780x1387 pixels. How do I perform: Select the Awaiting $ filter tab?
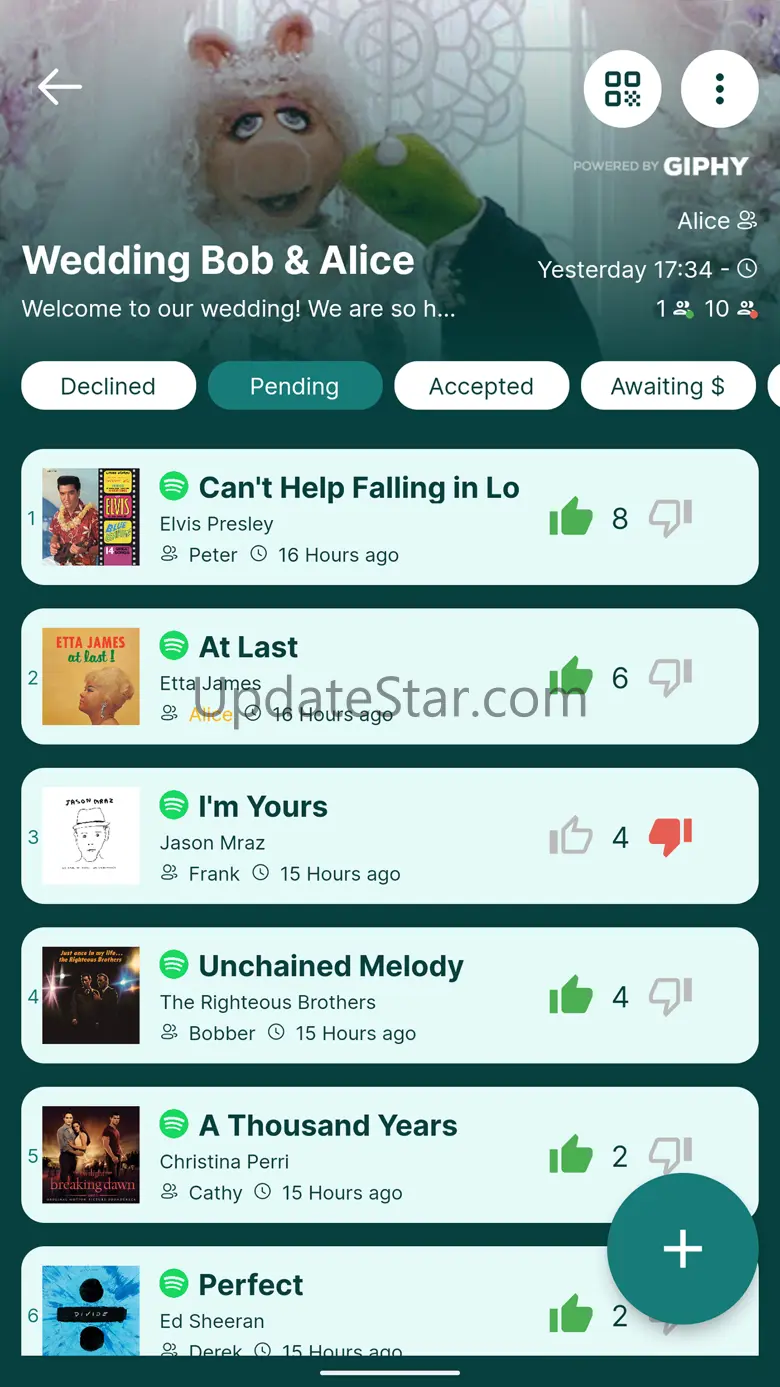coord(668,386)
